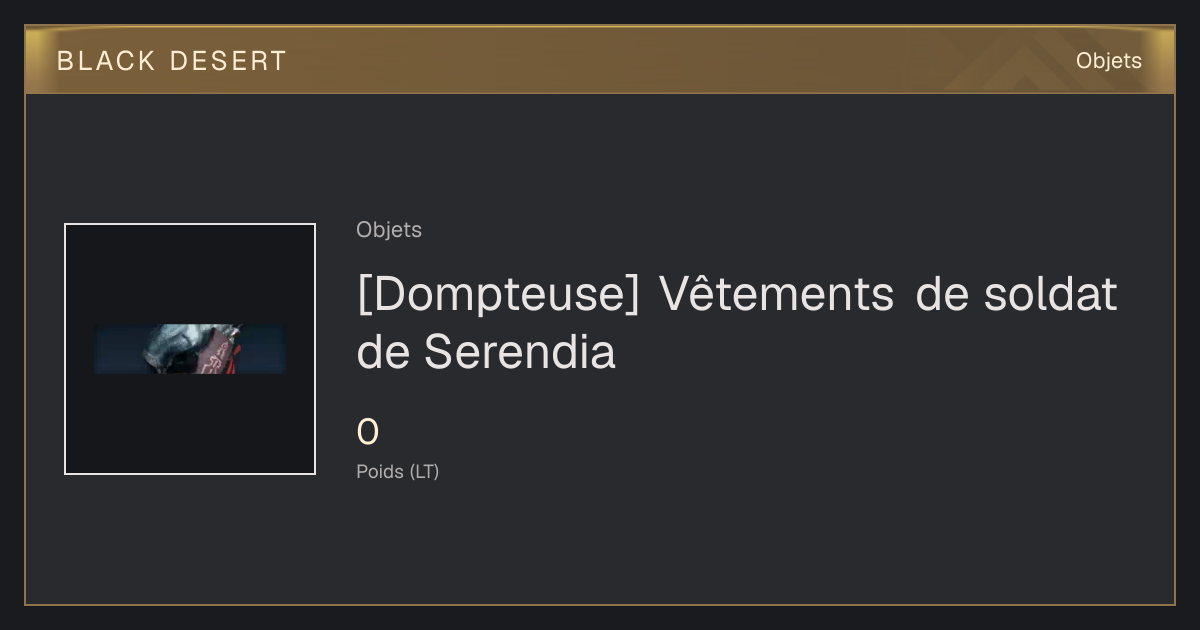Click the (LT) unit beside Poids
The image size is (1200, 630).
425,472
